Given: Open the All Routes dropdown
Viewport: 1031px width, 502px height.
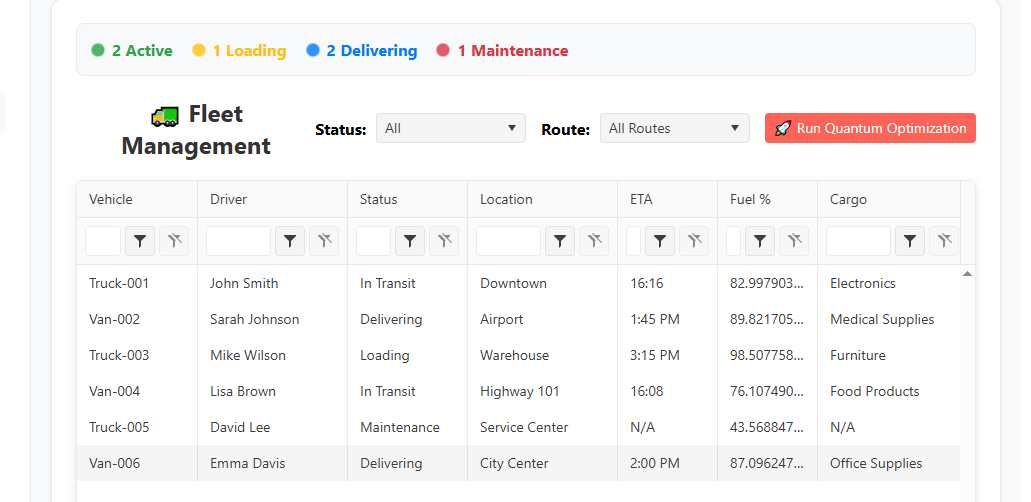Looking at the screenshot, I should click(674, 128).
